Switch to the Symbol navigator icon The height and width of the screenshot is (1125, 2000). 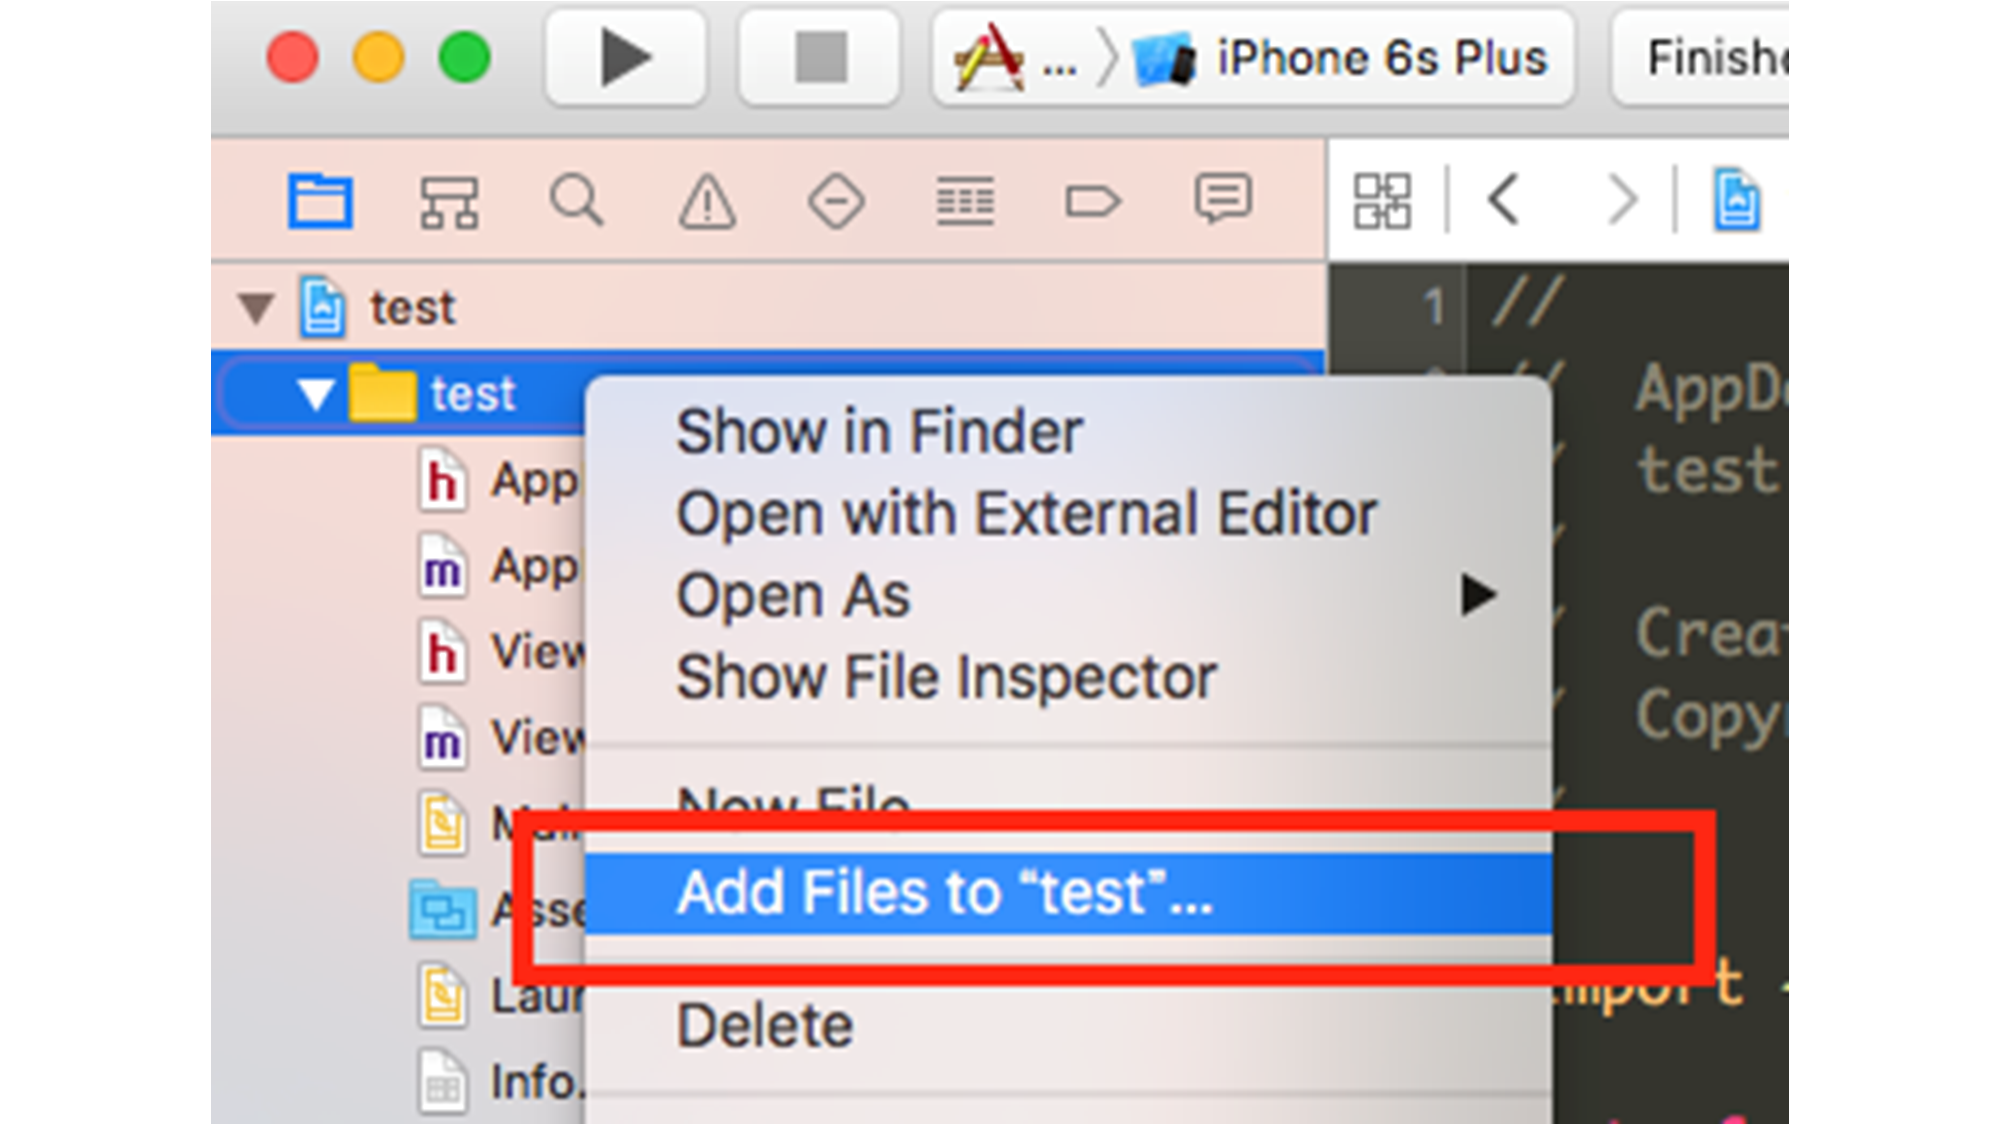coord(448,203)
